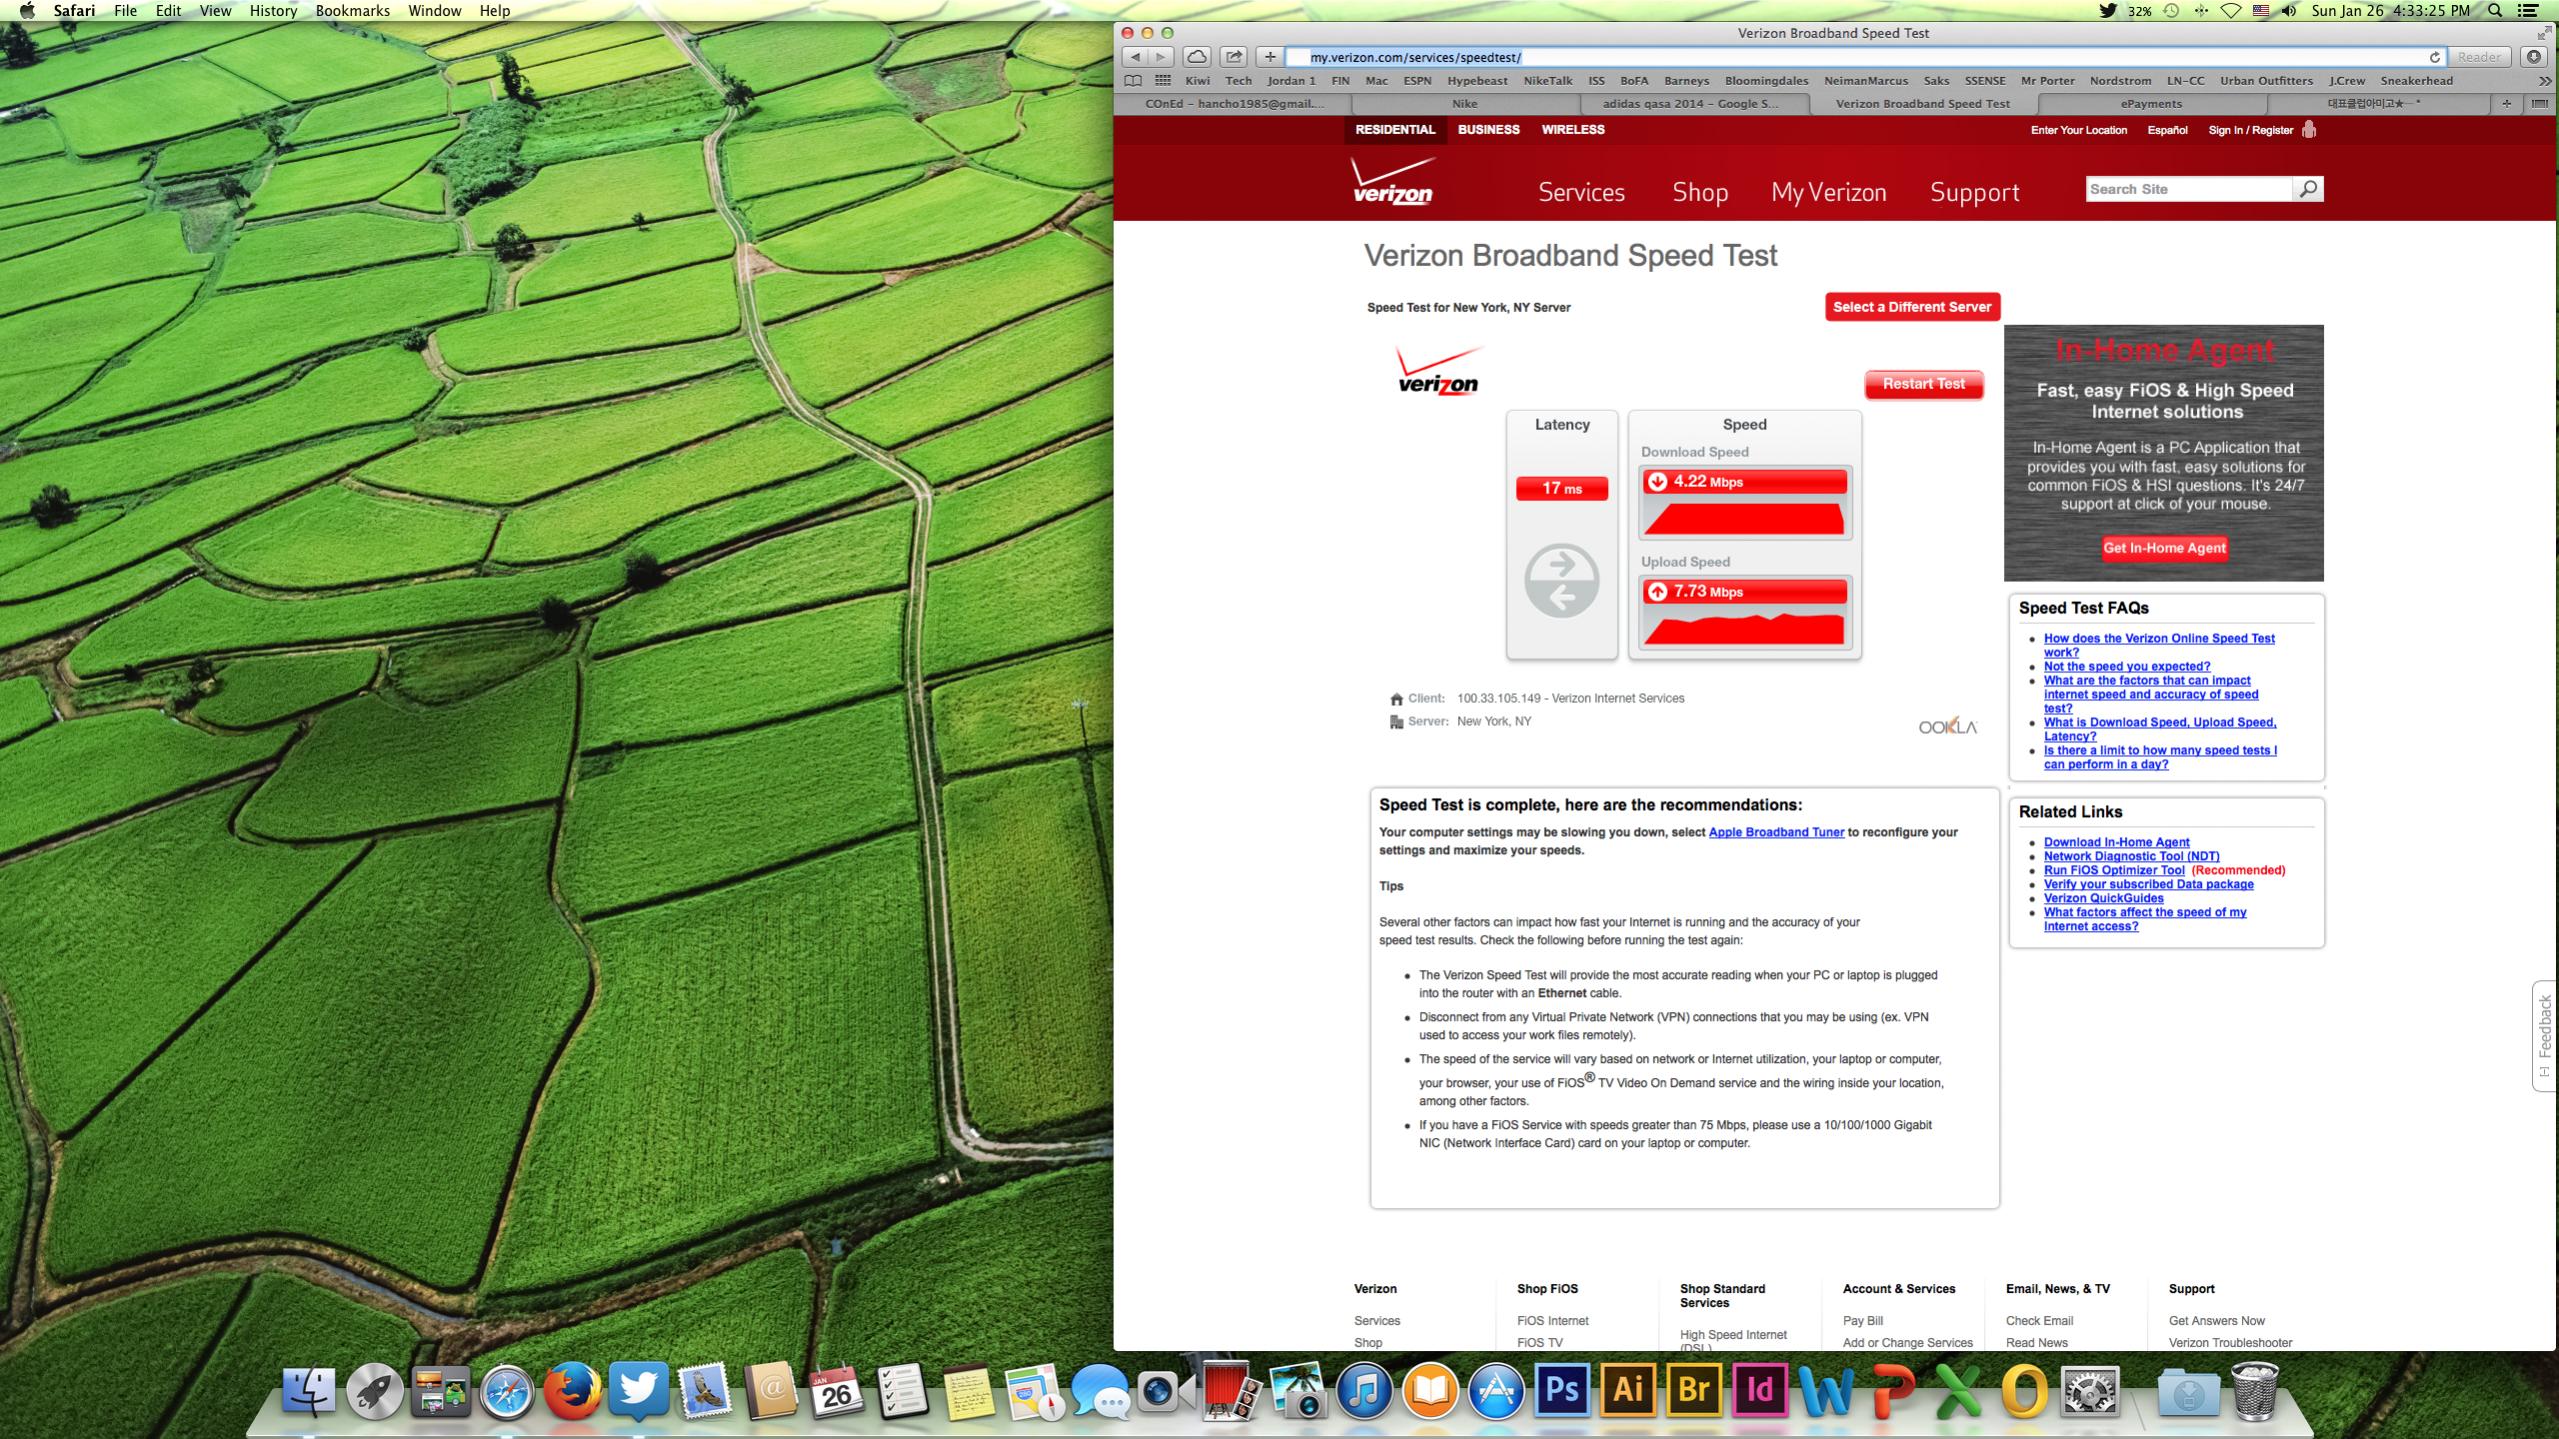Click the Share button in Safari's toolbar

tap(1234, 57)
